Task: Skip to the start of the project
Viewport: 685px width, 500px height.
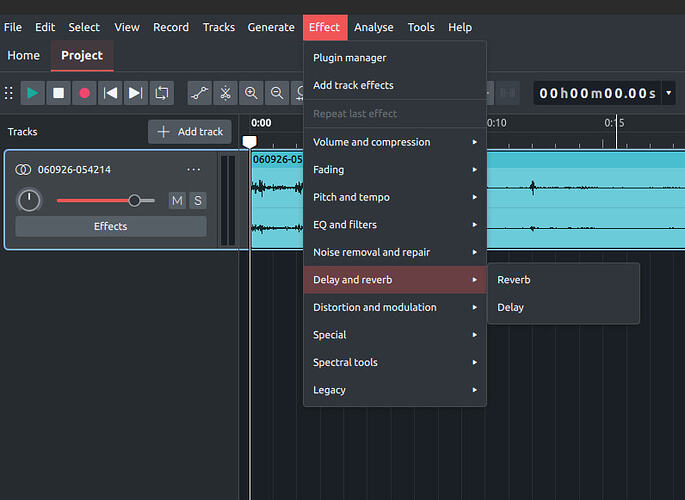Action: click(x=110, y=93)
